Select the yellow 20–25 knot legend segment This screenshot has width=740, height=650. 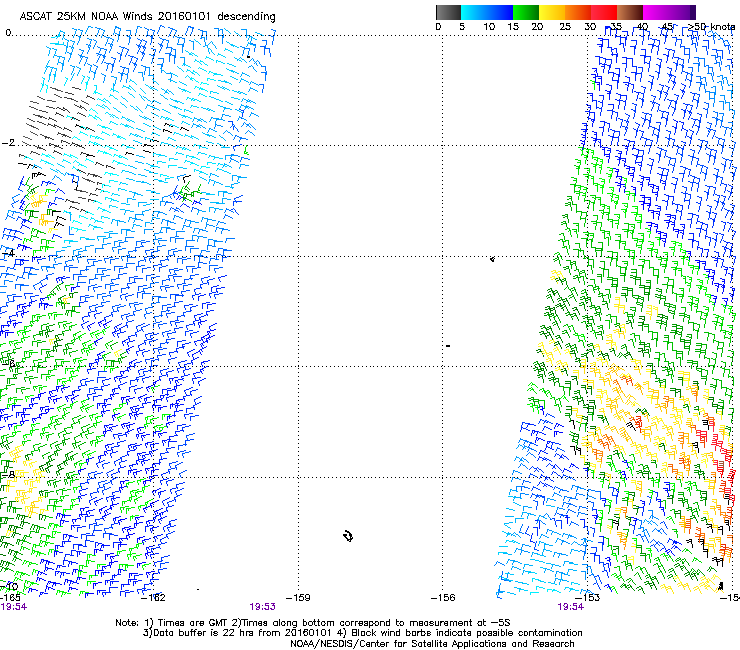(x=552, y=12)
